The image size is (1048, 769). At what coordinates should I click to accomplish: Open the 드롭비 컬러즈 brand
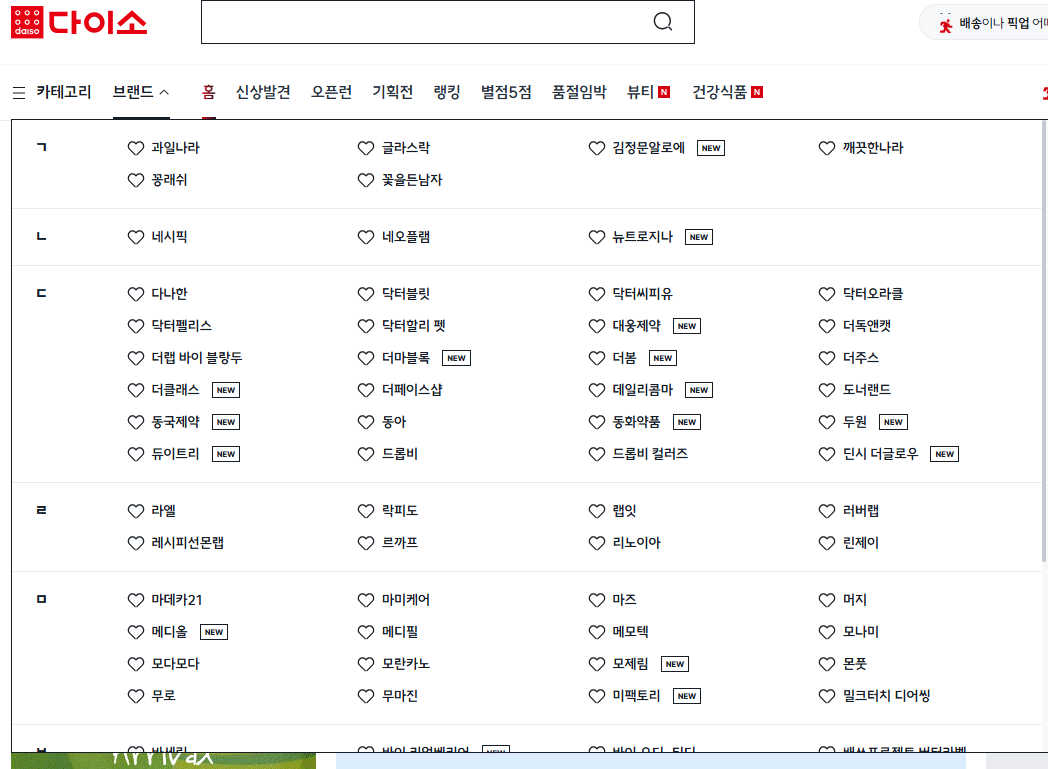tap(650, 454)
